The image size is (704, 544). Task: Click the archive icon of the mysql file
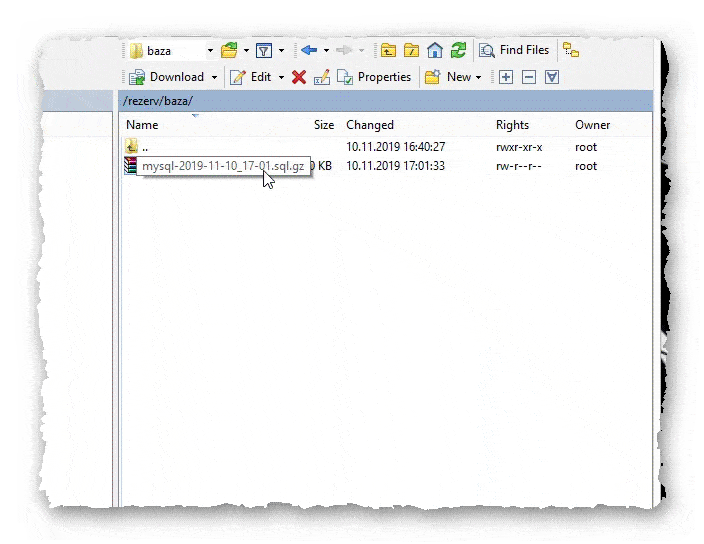(x=130, y=165)
